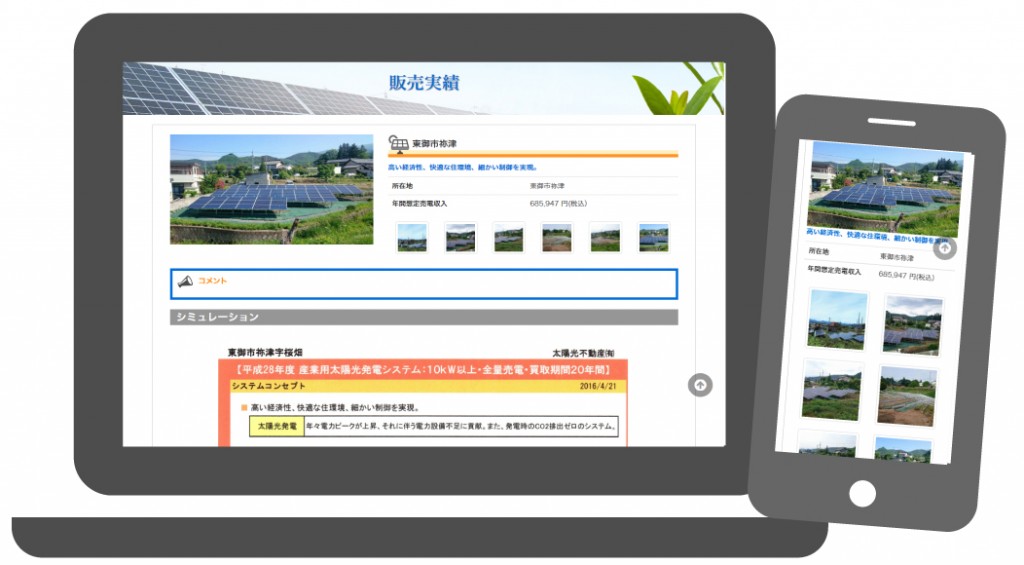Click the yellow 太陽光発電 label in the document

pyautogui.click(x=273, y=427)
